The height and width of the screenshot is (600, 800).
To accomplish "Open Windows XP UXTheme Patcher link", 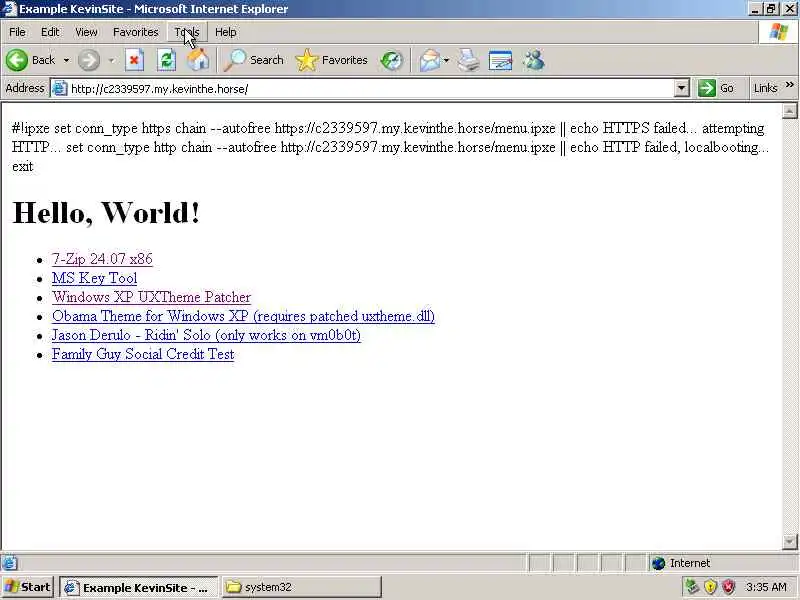I will point(152,297).
